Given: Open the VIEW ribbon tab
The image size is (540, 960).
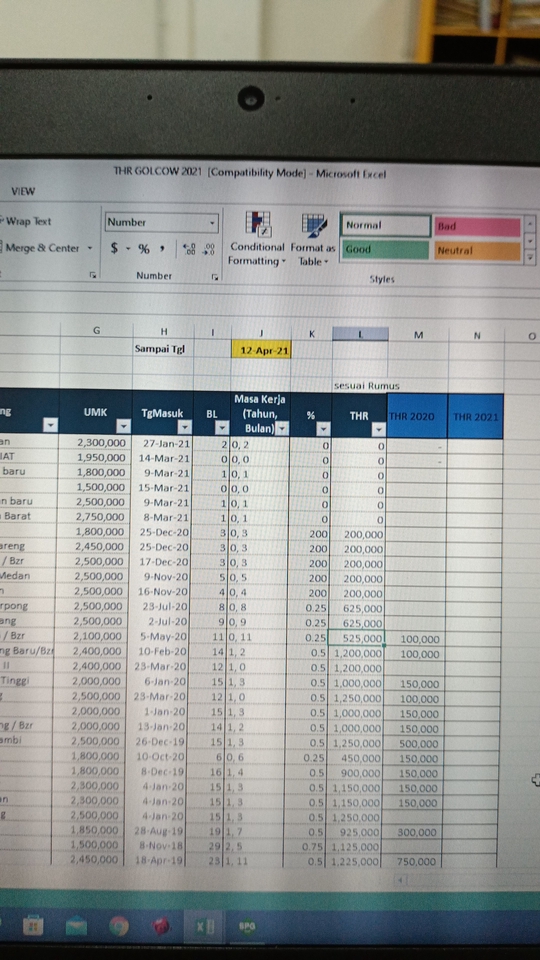Looking at the screenshot, I should click(23, 192).
